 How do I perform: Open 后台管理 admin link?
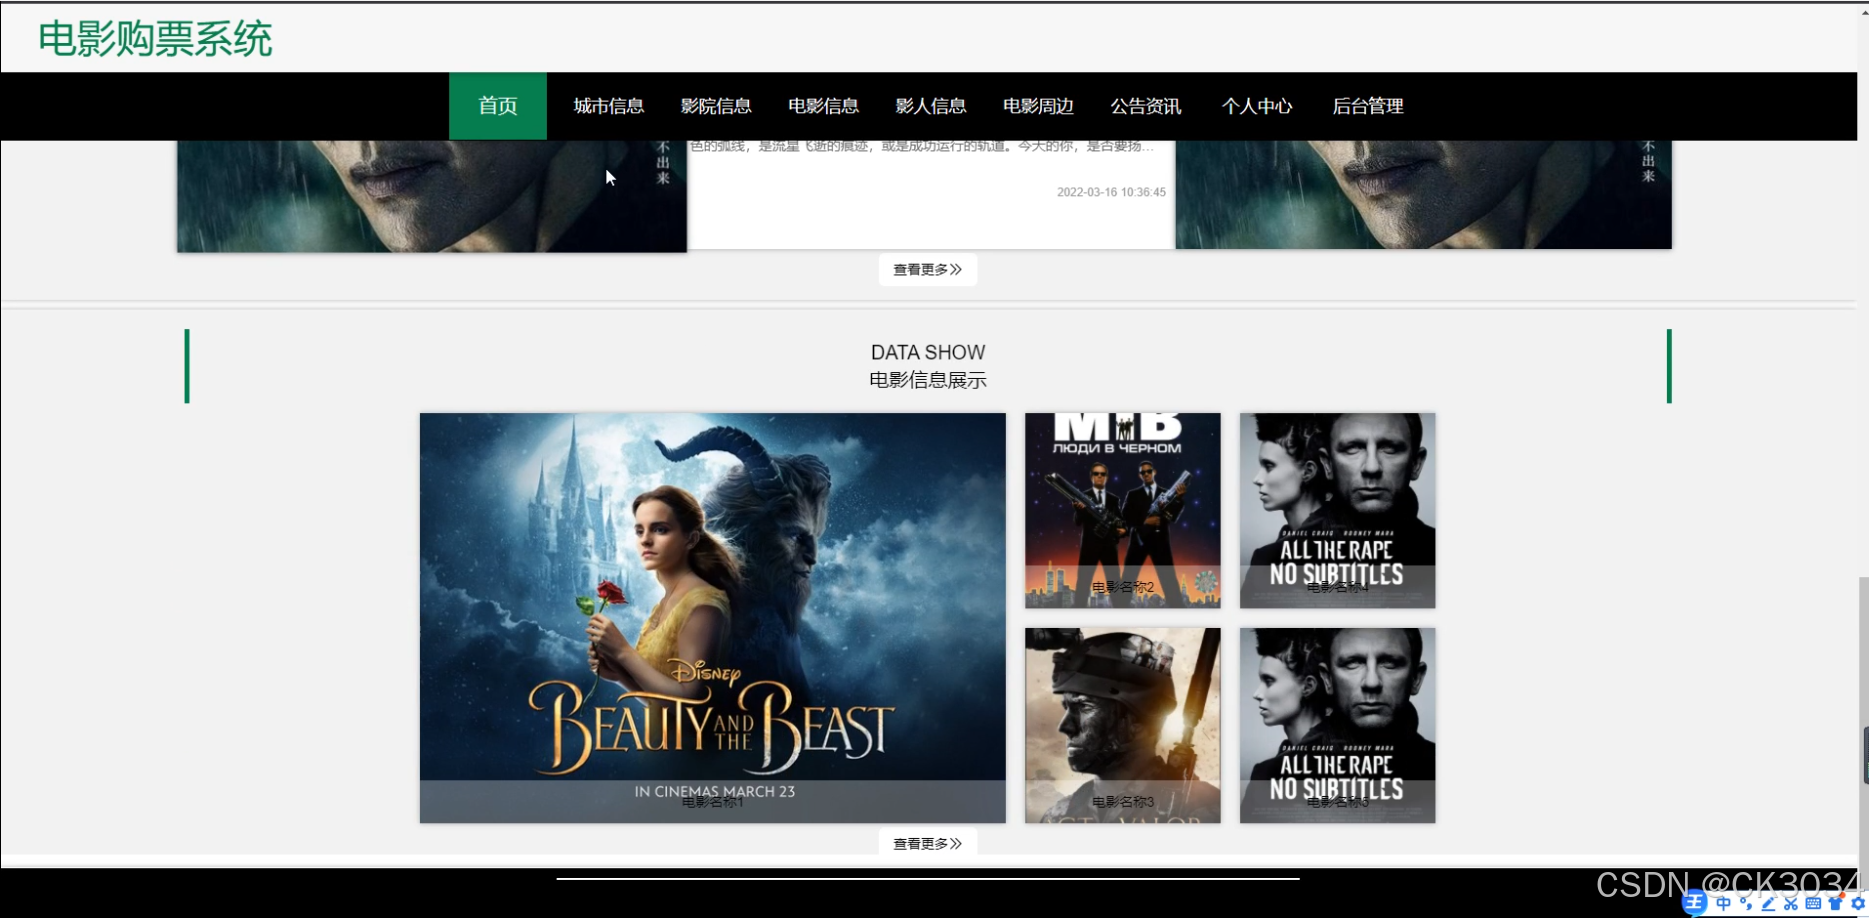coord(1367,106)
